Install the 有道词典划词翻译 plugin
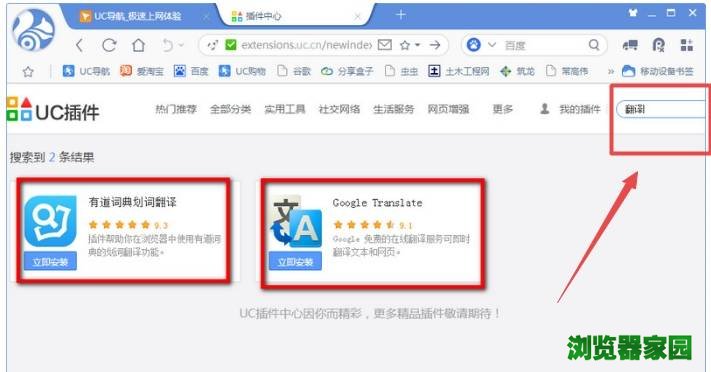This screenshot has height=372, width=711. pos(50,261)
